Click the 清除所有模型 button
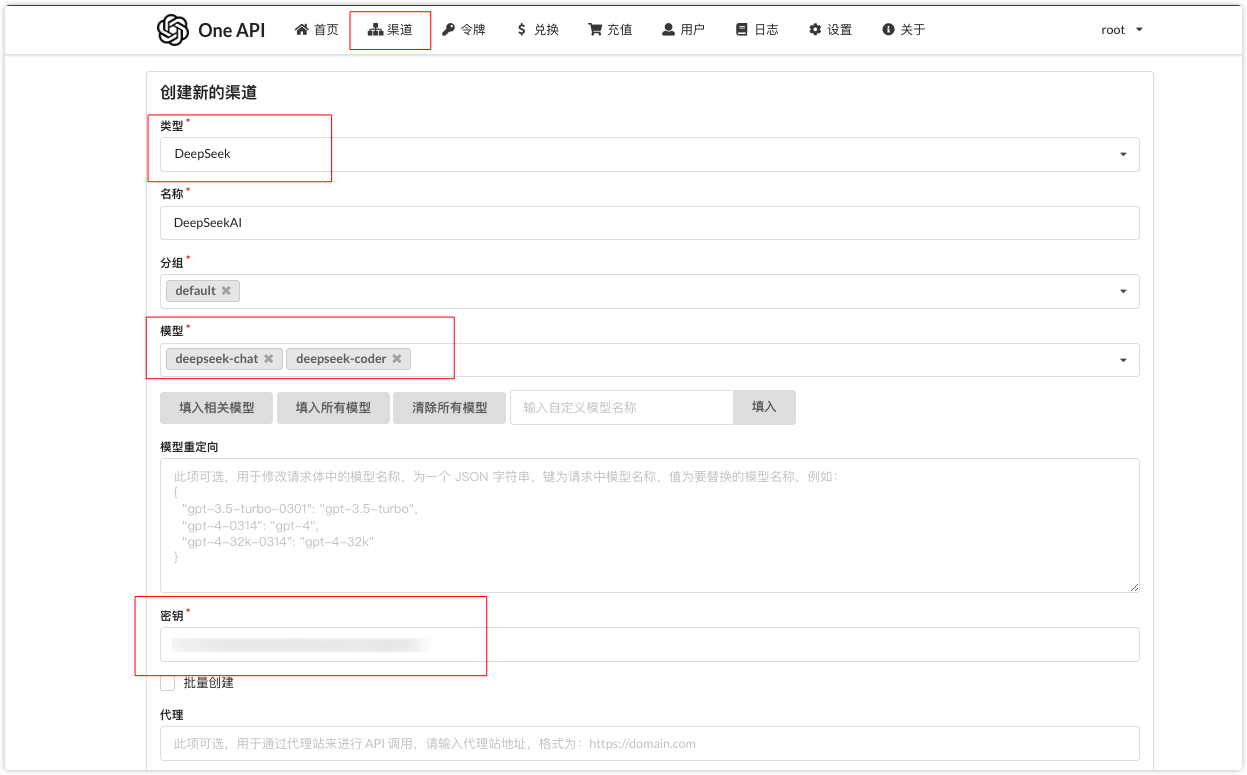 [x=450, y=408]
